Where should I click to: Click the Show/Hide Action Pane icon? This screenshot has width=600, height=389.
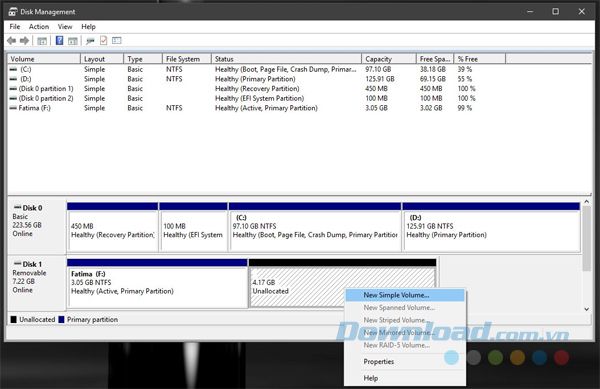point(73,41)
